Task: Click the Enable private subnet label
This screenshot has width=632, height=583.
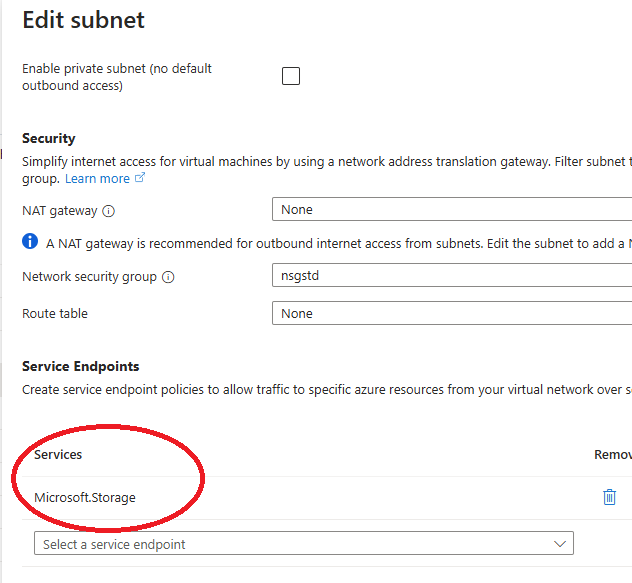Action: pos(117,77)
